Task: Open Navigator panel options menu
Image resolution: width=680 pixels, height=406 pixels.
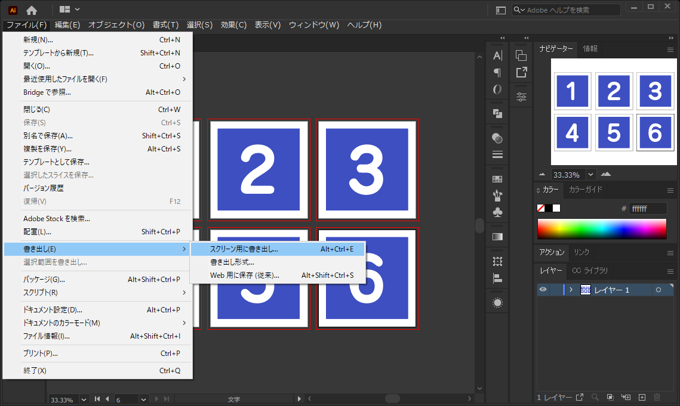Action: pos(670,49)
